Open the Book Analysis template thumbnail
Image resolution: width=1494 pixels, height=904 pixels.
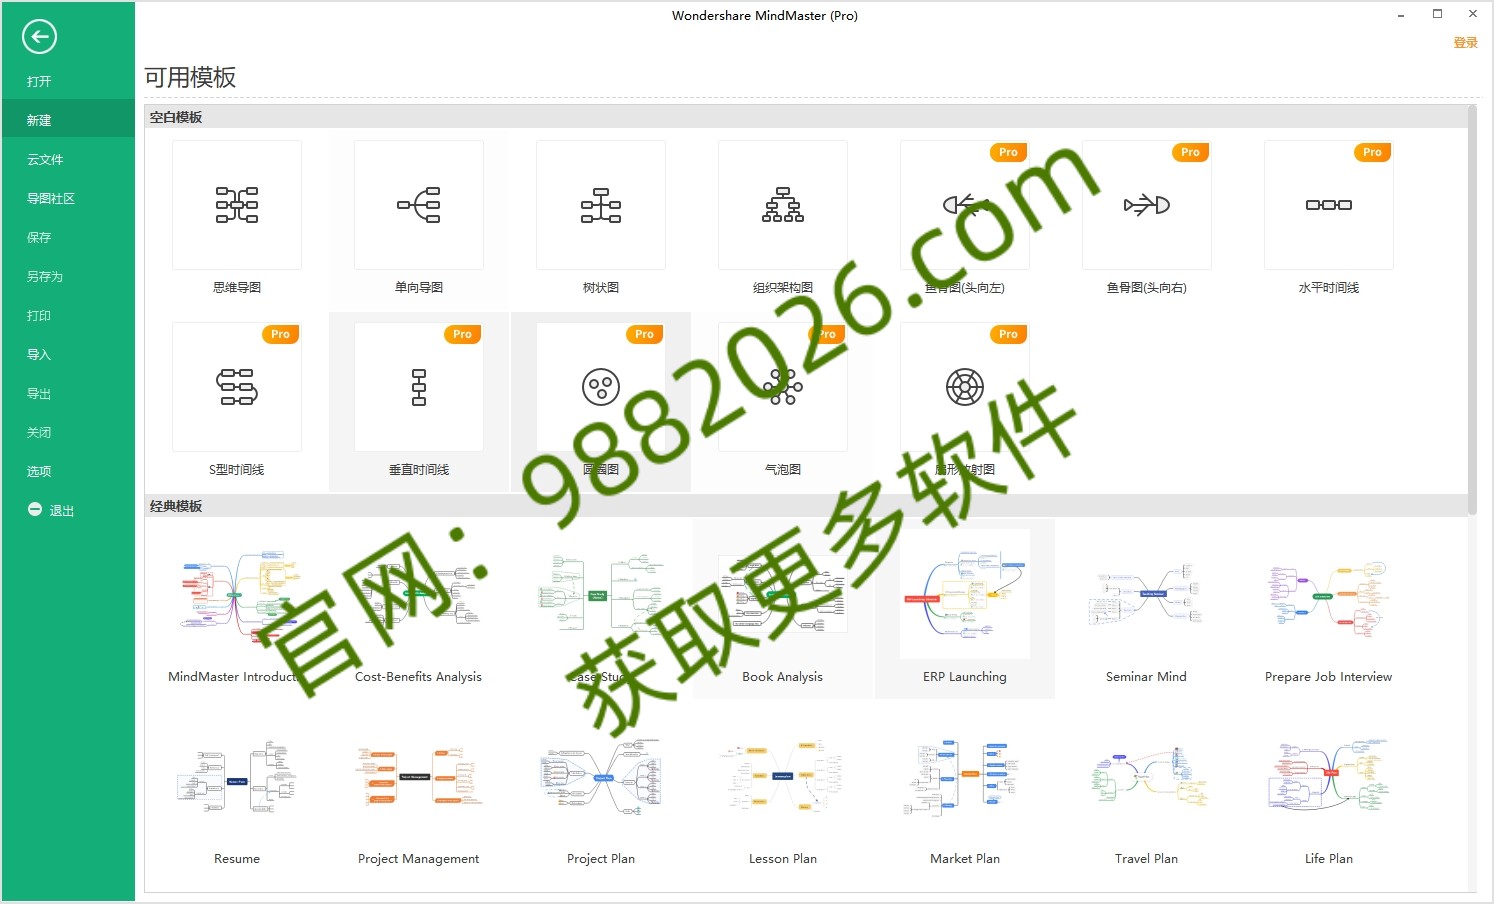(783, 594)
